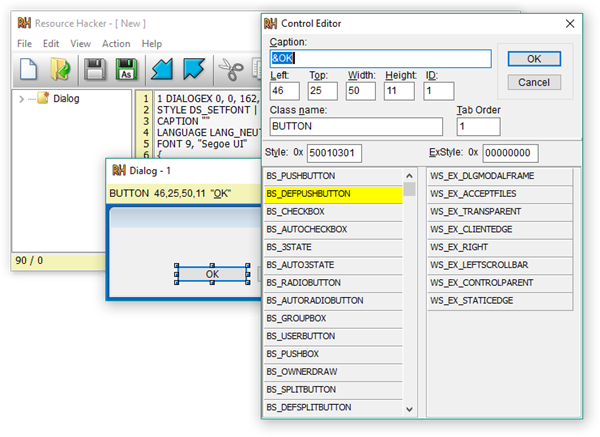Toggle WS_EX_TRANSPARENT extended style
The width and height of the screenshot is (600, 437).
tap(500, 212)
